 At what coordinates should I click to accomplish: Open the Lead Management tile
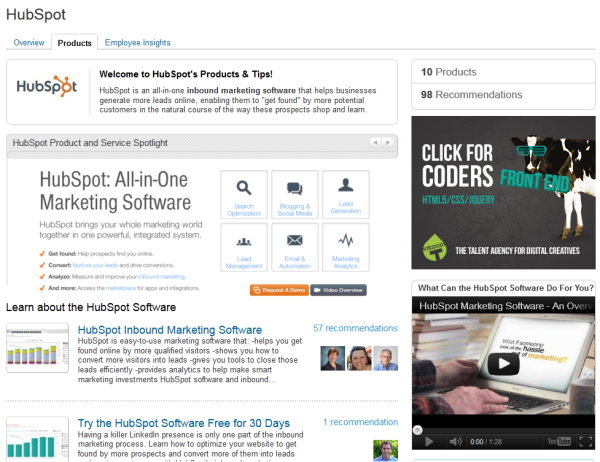click(x=244, y=248)
